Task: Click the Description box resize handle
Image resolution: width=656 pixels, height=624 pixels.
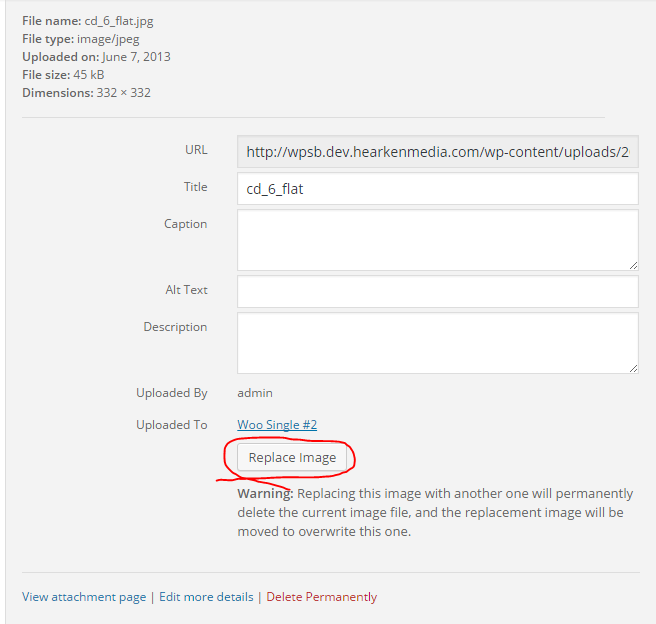Action: [633, 368]
